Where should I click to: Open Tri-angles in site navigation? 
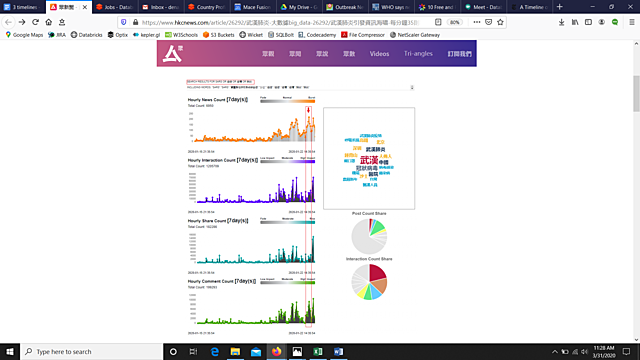tap(418, 53)
